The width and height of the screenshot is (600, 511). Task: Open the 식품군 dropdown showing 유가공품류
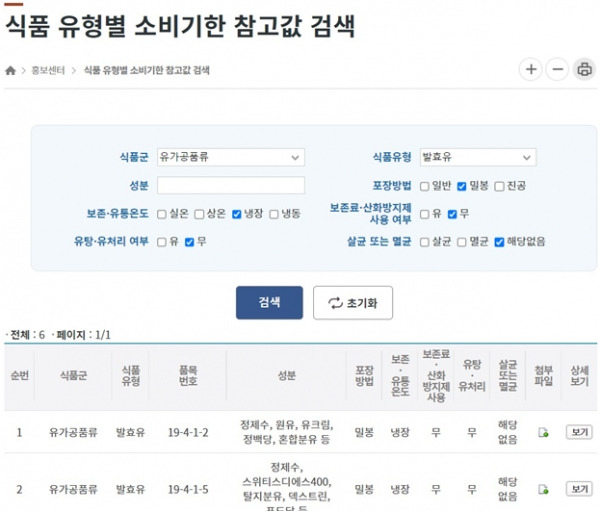(231, 157)
